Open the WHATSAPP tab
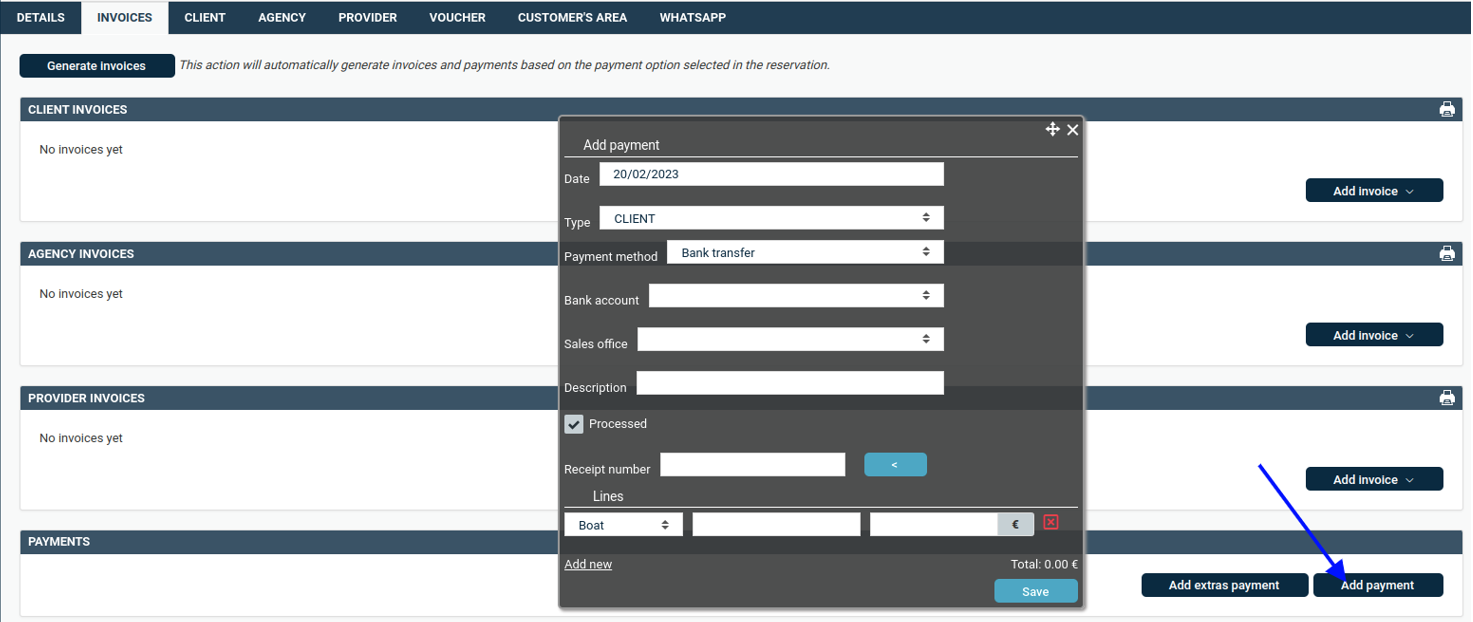 point(693,18)
